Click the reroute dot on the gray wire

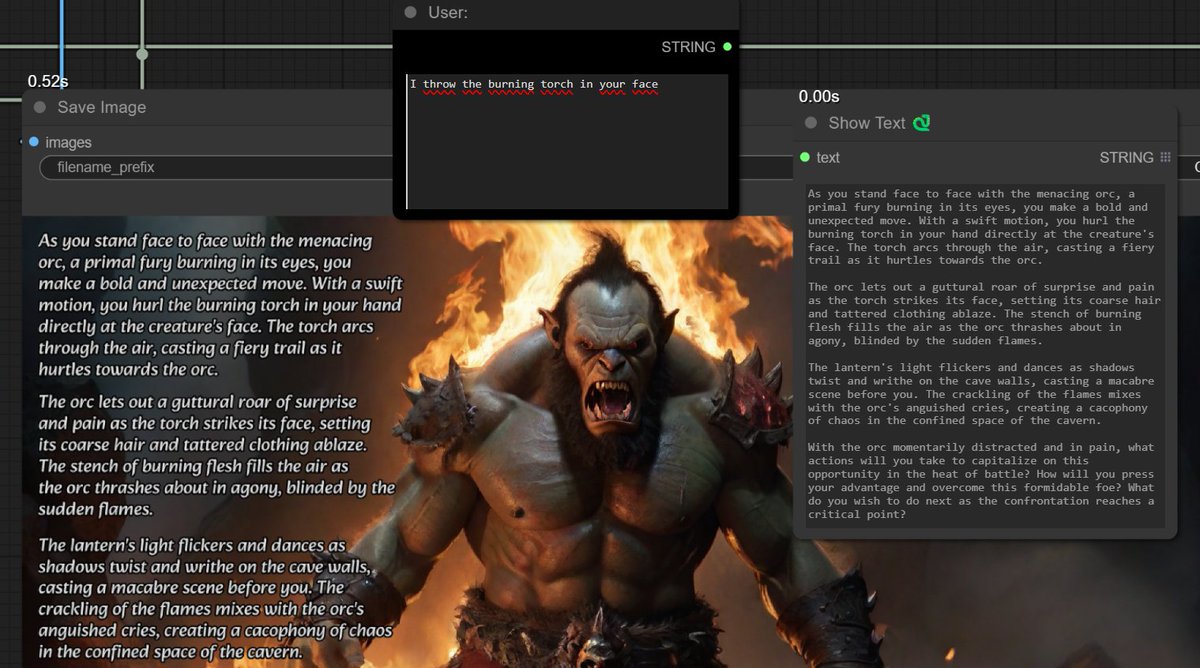[142, 54]
